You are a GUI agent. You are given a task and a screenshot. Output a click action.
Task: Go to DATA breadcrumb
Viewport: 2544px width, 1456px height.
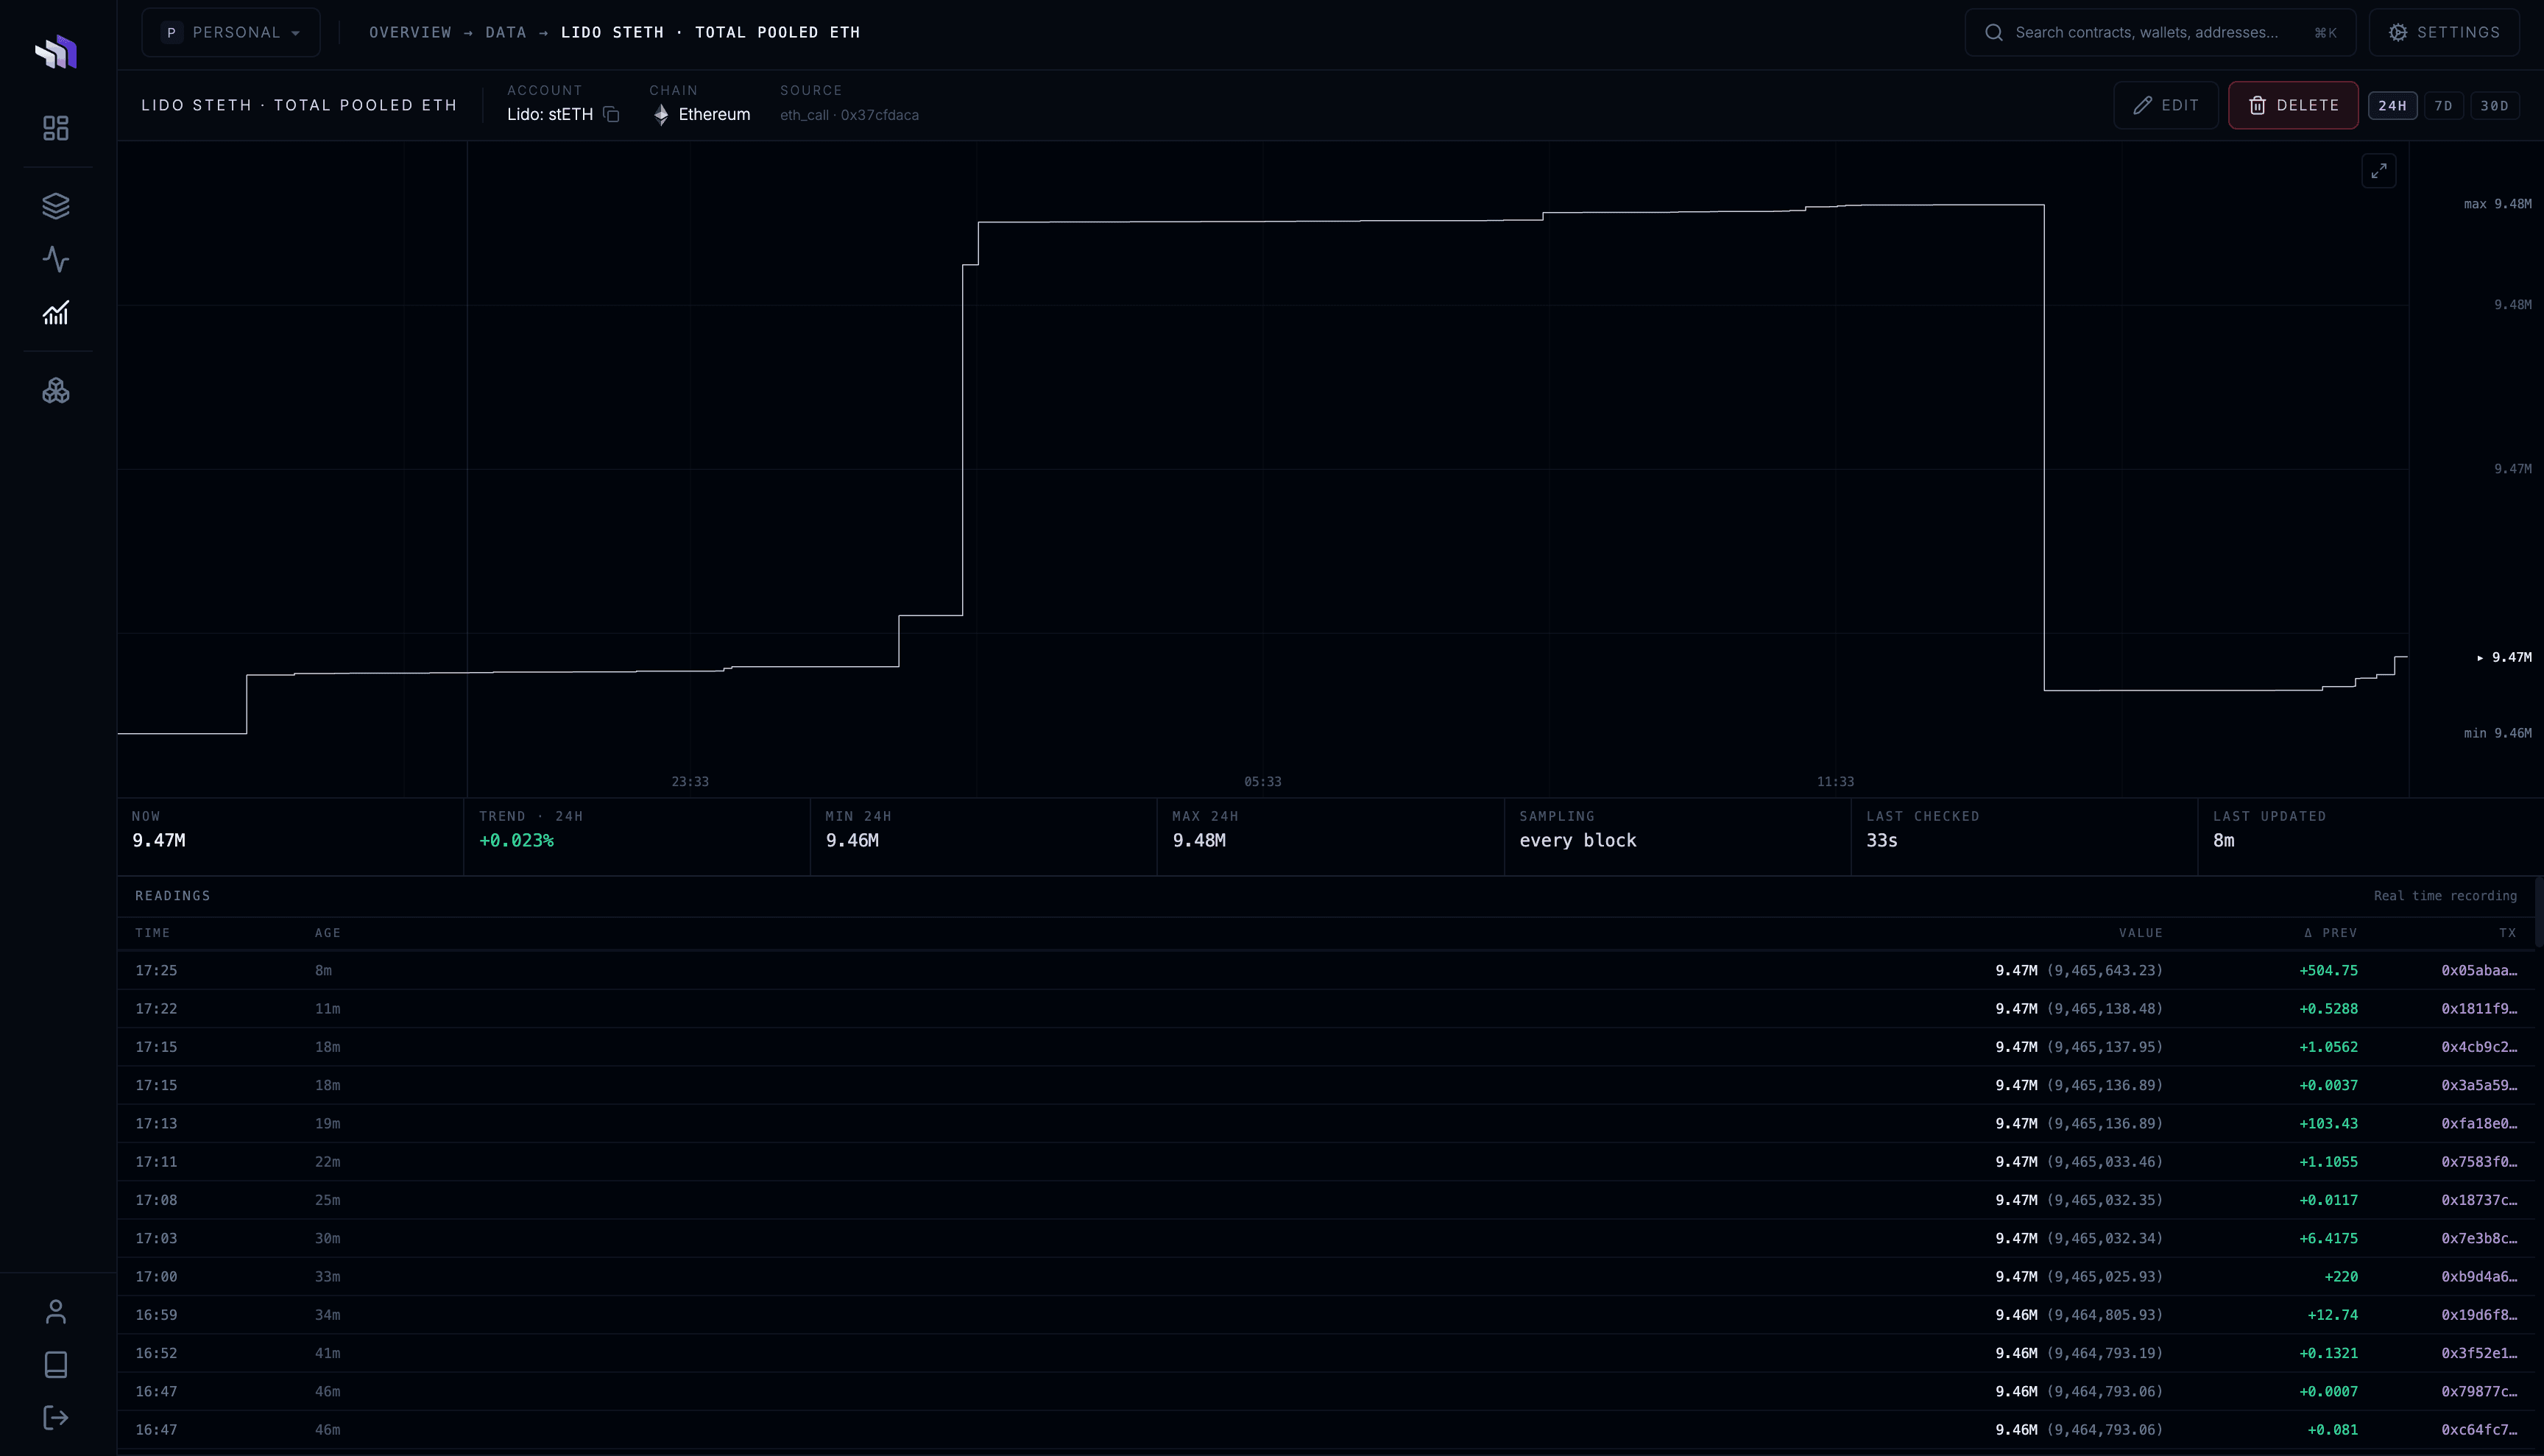point(506,33)
